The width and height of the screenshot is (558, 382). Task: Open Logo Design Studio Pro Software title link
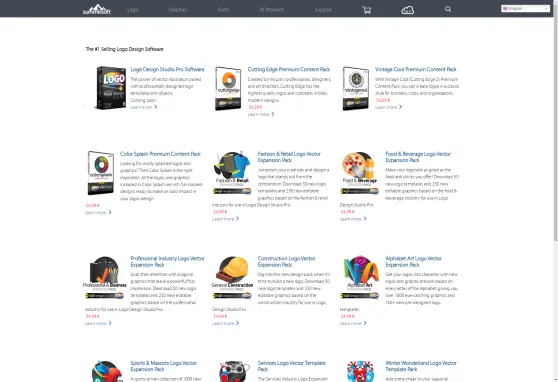(167, 69)
